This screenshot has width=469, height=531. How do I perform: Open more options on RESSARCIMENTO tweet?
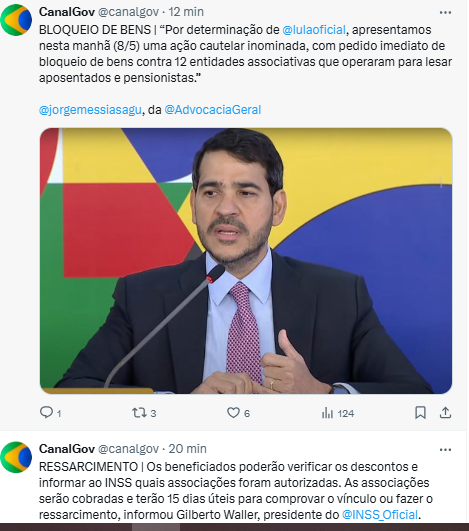click(445, 450)
